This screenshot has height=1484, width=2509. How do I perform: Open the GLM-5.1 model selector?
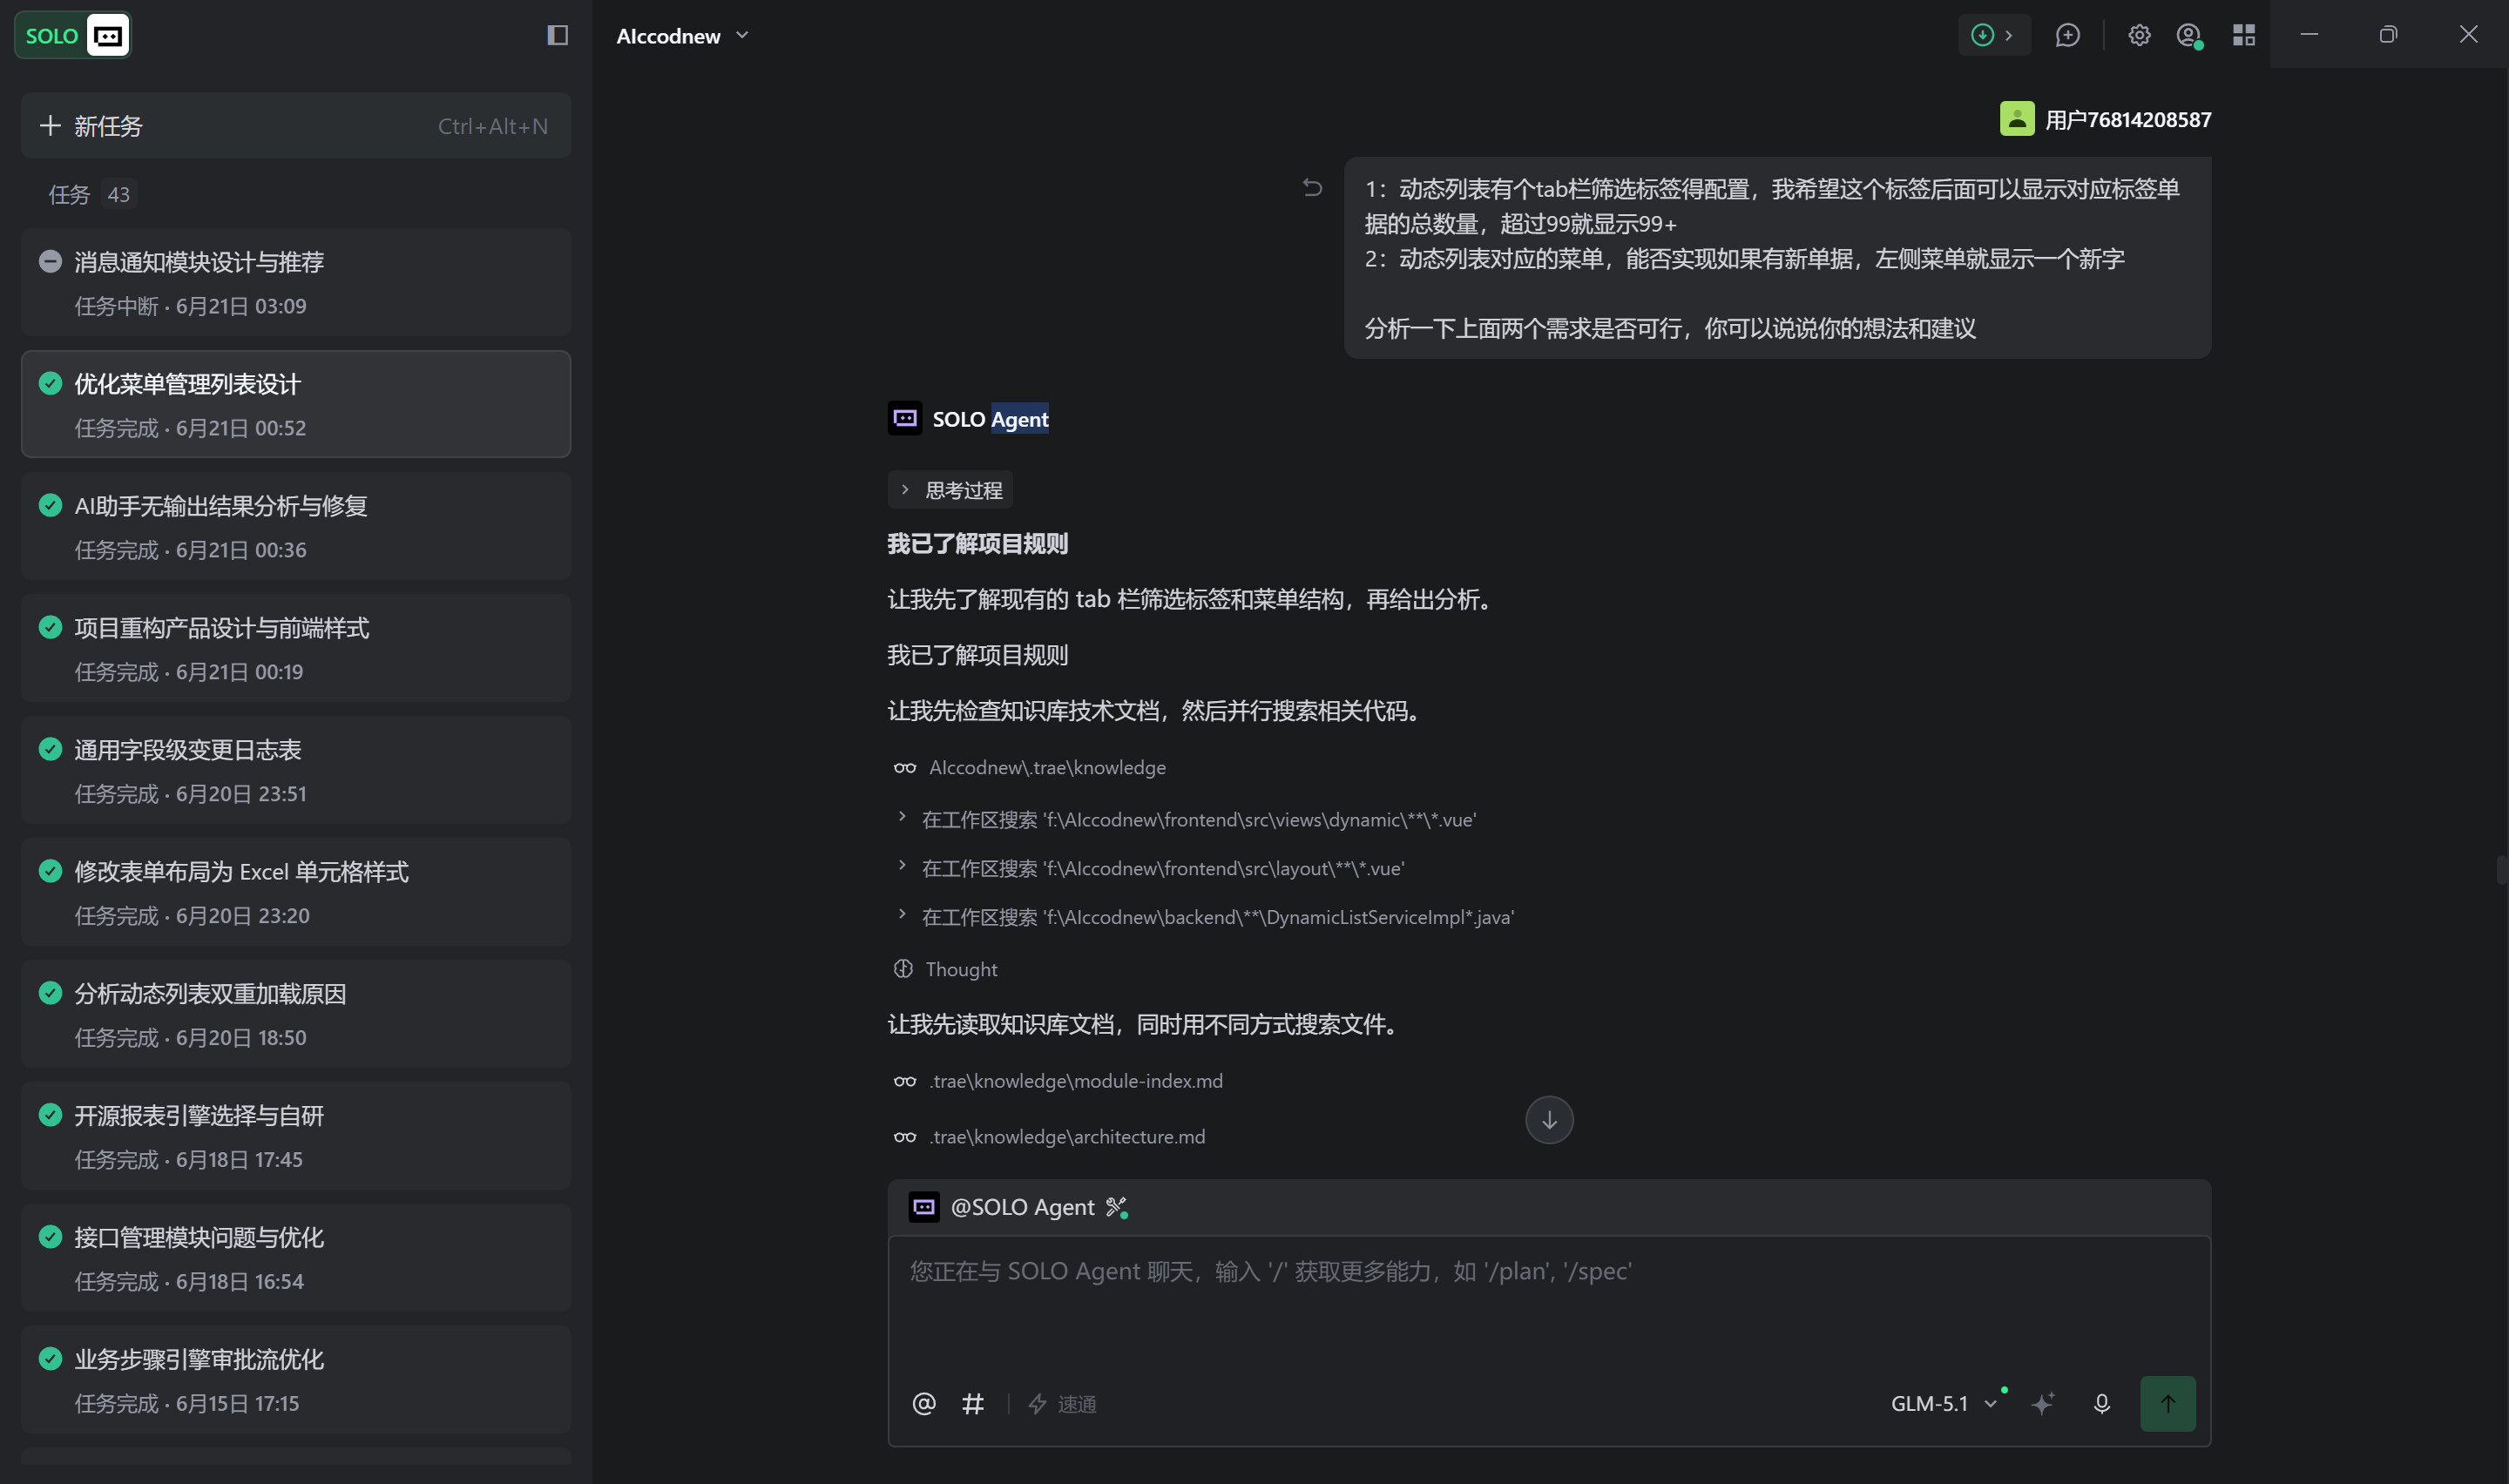[x=1944, y=1404]
